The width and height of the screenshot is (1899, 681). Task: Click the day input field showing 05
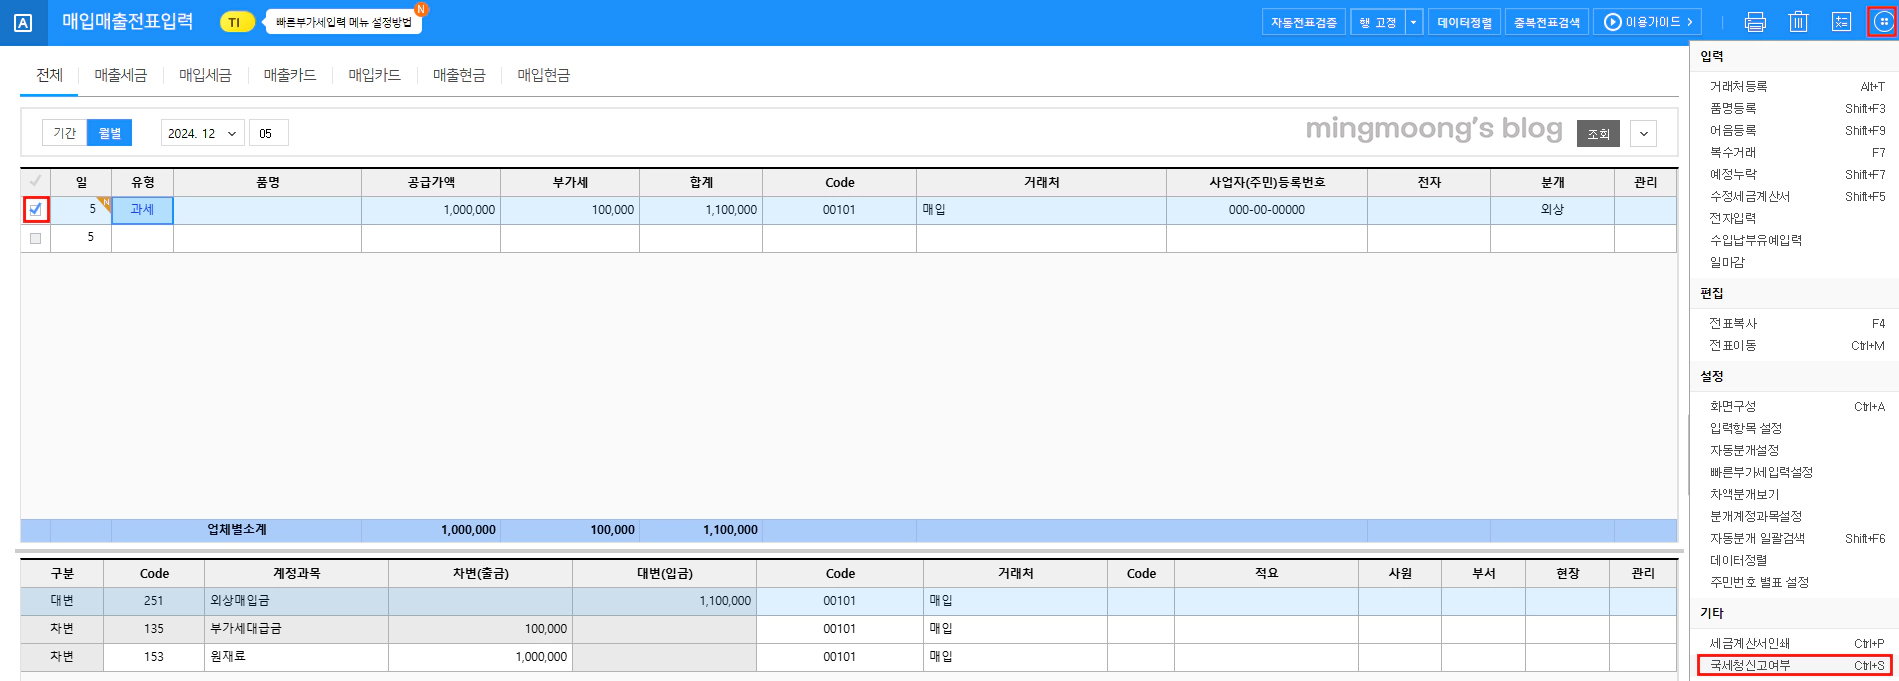[268, 133]
